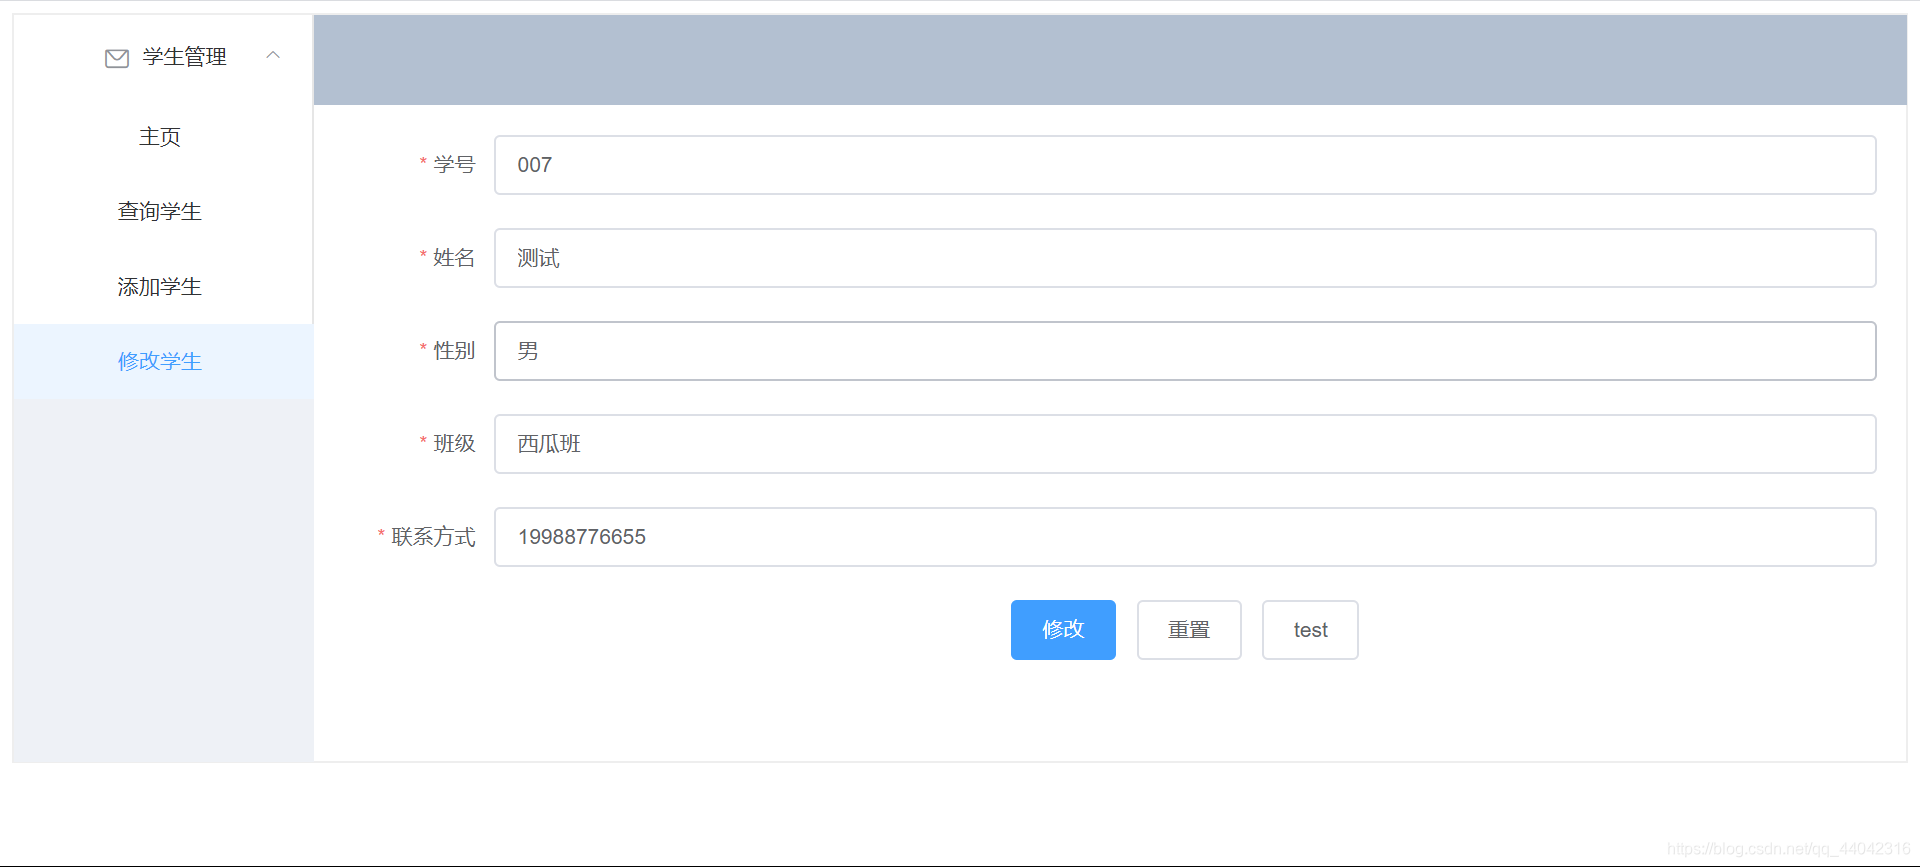Click the 学号 field label
The width and height of the screenshot is (1920, 867).
click(x=454, y=164)
